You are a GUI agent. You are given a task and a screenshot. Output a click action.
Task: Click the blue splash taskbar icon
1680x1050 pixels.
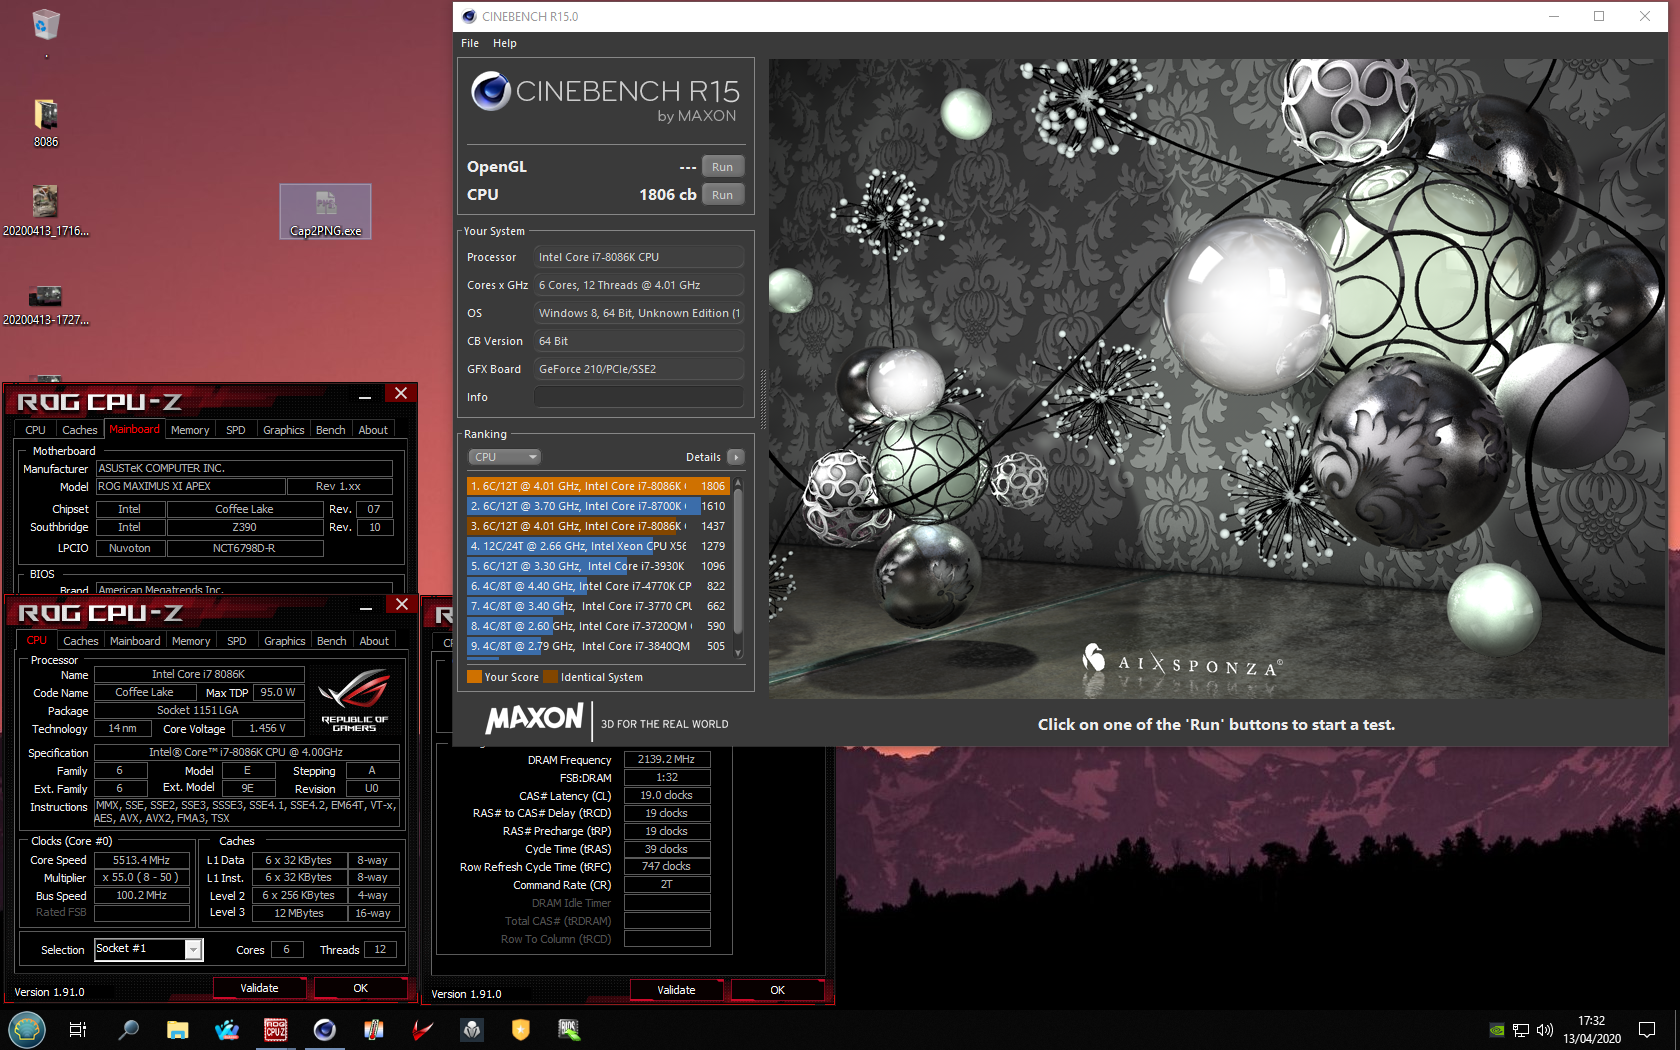tap(227, 1029)
